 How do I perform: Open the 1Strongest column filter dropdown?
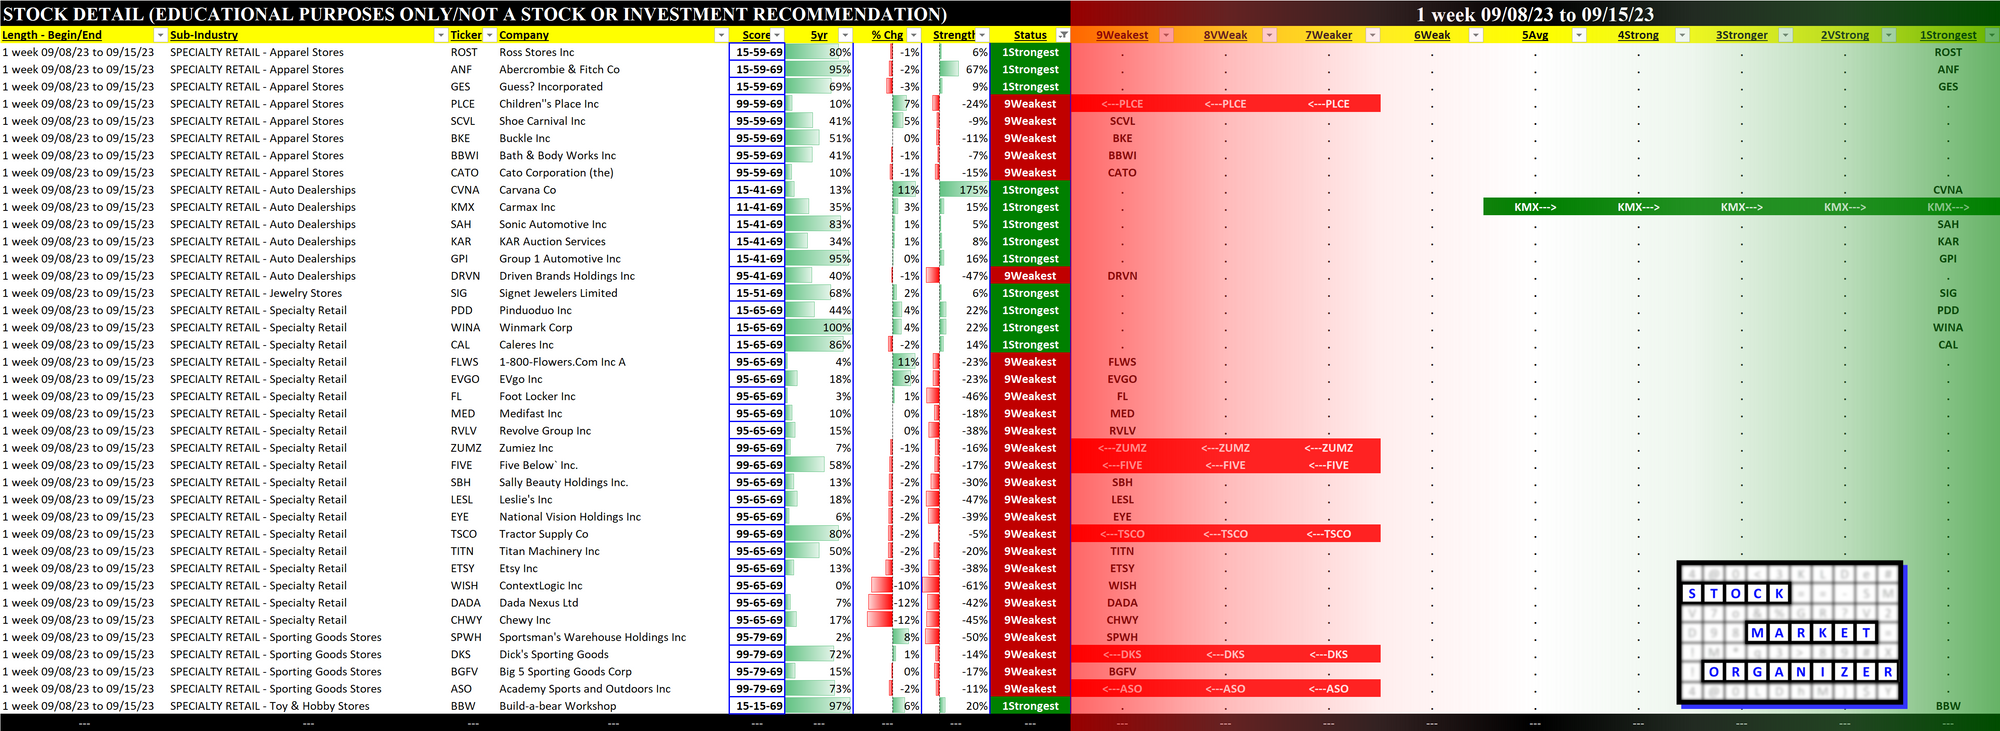(x=1992, y=35)
